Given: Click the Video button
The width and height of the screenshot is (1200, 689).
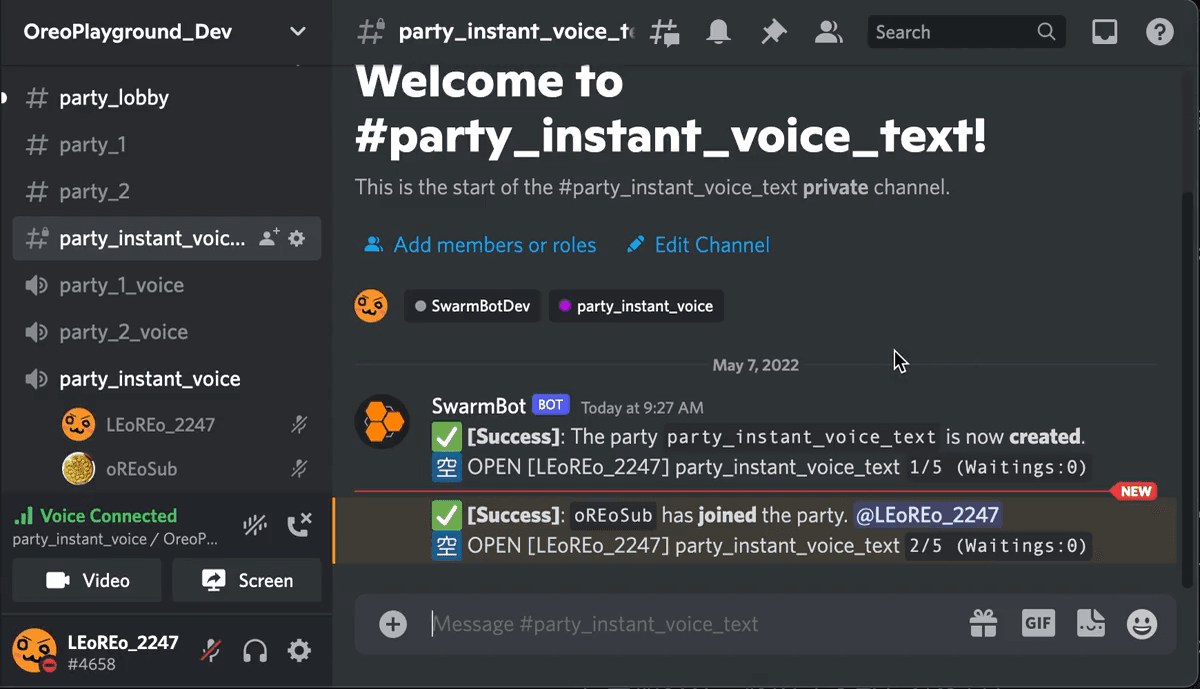Looking at the screenshot, I should [x=87, y=580].
